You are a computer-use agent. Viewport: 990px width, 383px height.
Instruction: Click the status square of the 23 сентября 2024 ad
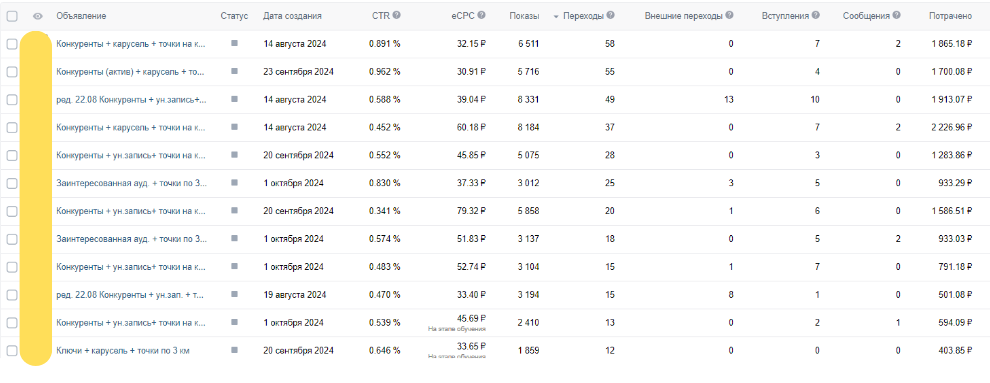(234, 71)
